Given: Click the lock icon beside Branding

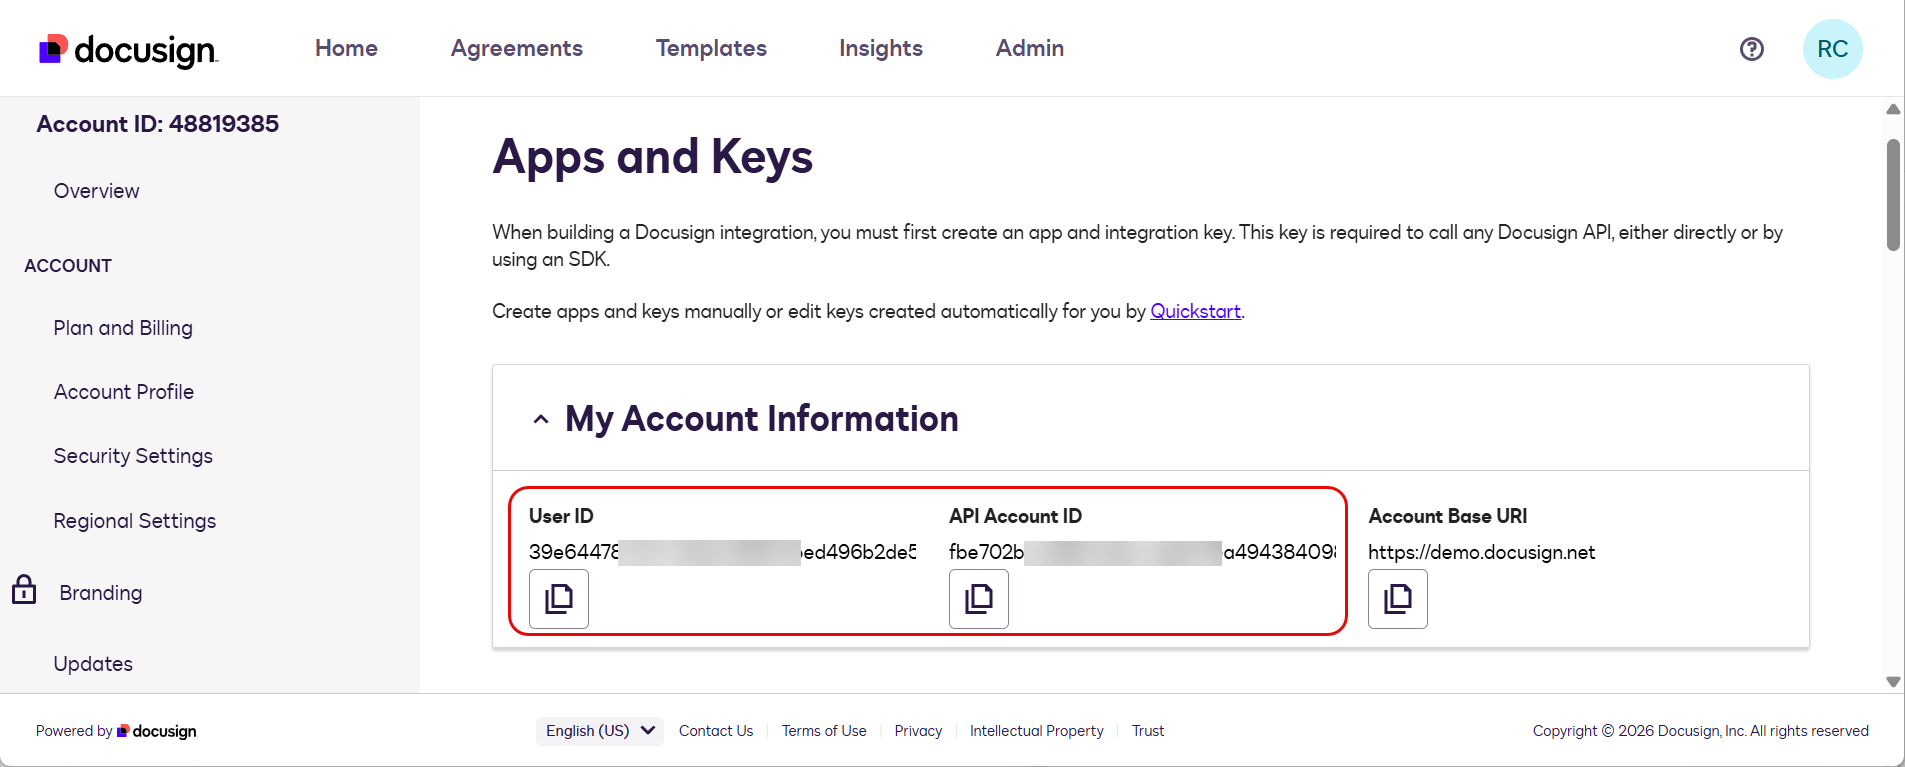Looking at the screenshot, I should (x=24, y=590).
